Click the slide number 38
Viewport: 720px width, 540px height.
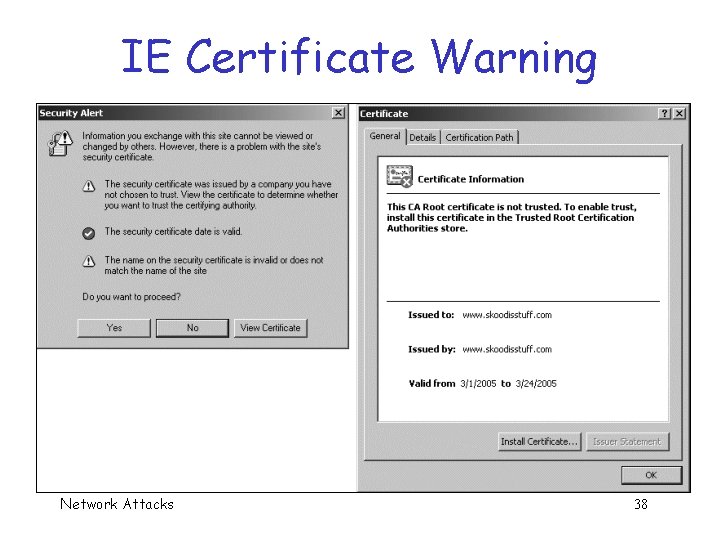(x=641, y=504)
